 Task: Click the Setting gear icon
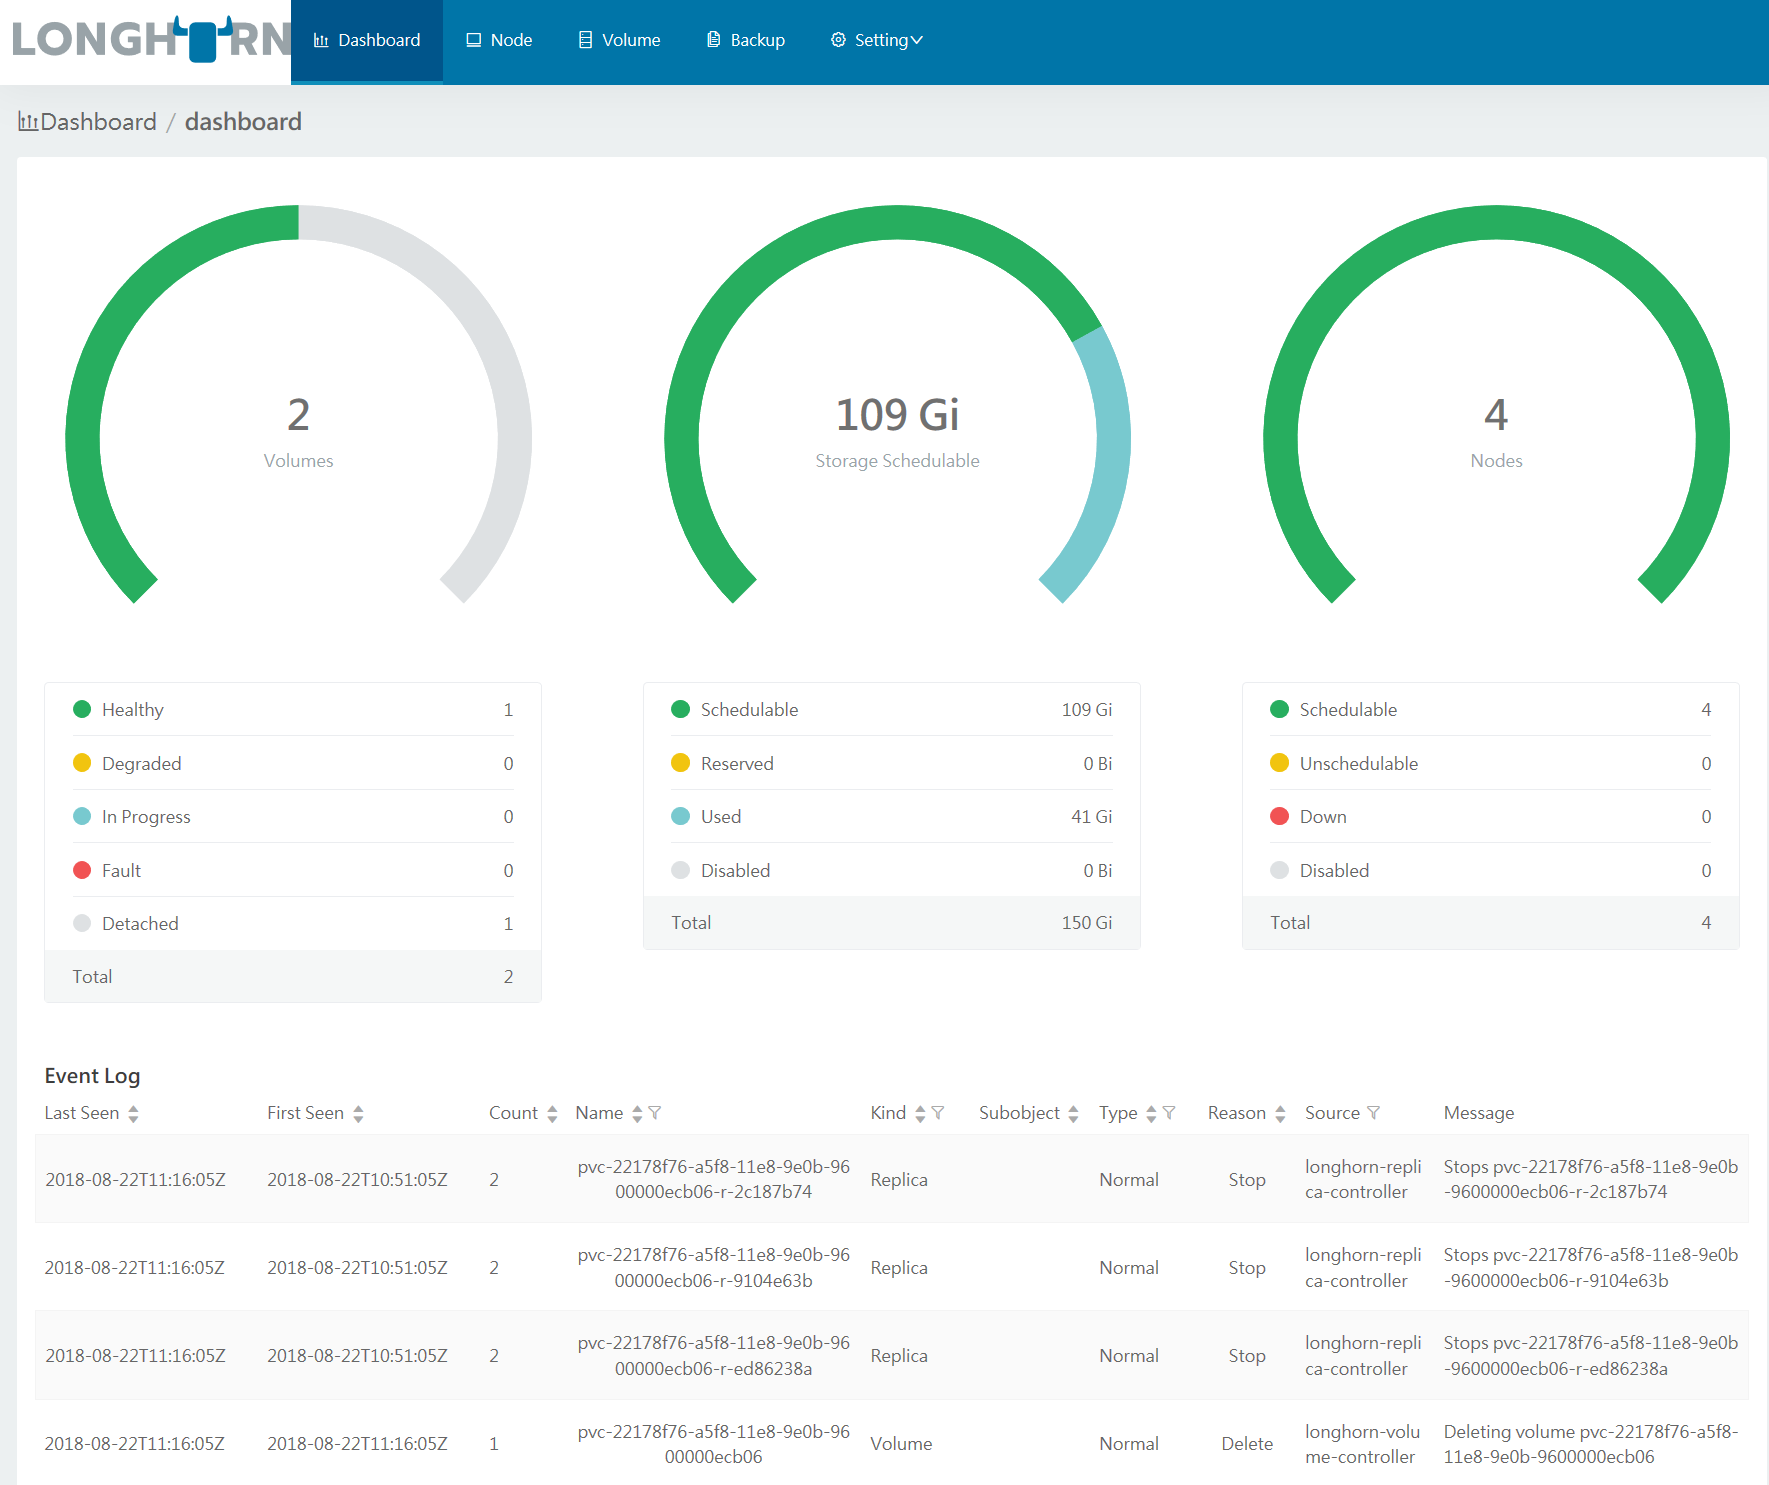coord(838,39)
